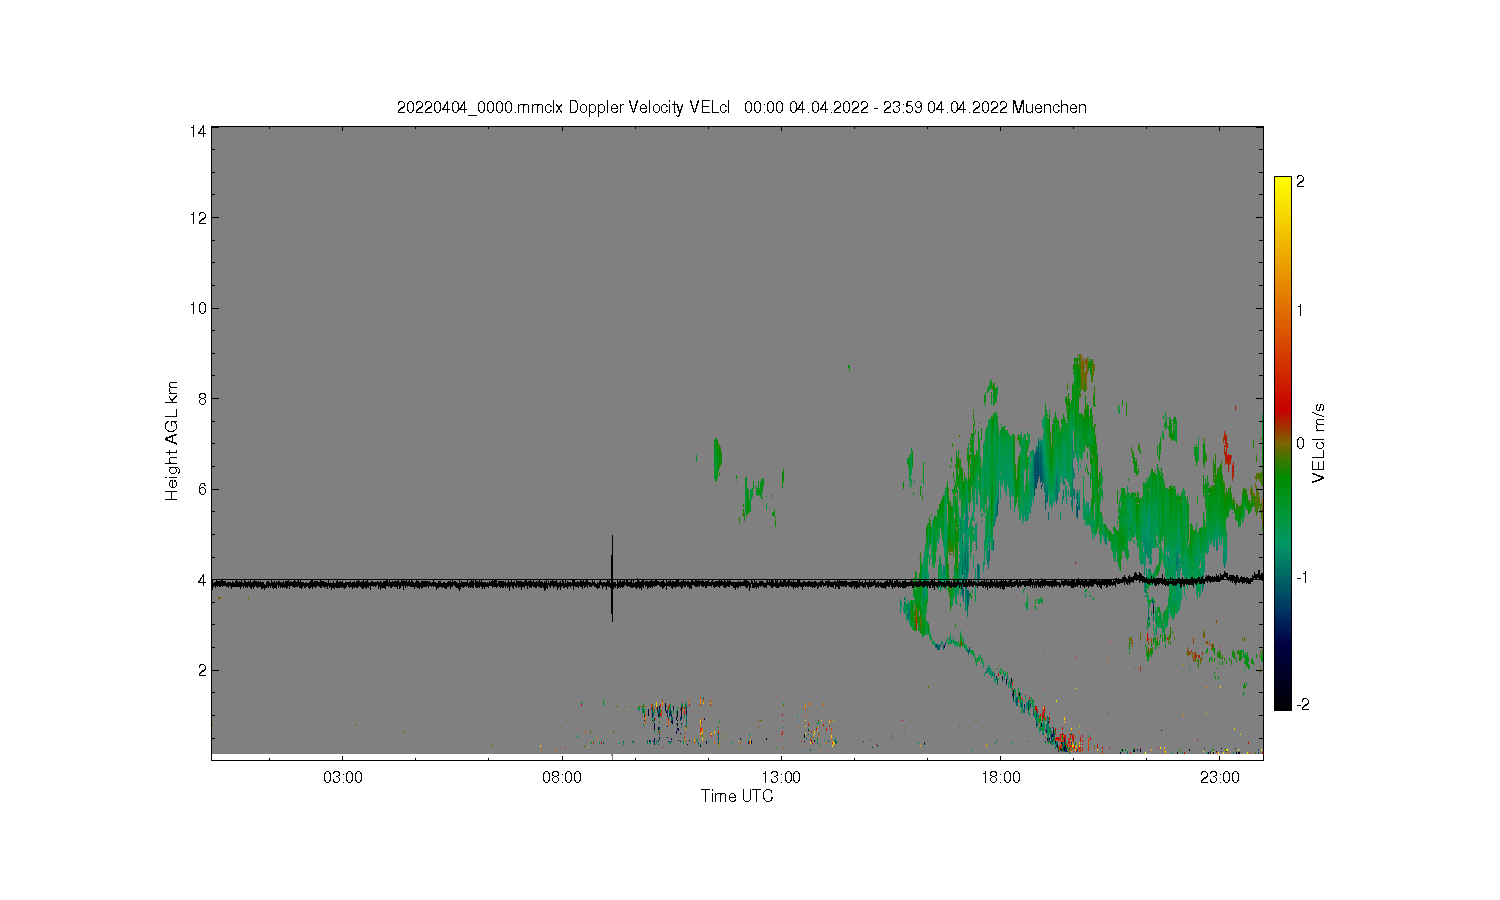Click the vertical velocity colorbar
This screenshot has height=900, width=1500.
pos(1282,443)
